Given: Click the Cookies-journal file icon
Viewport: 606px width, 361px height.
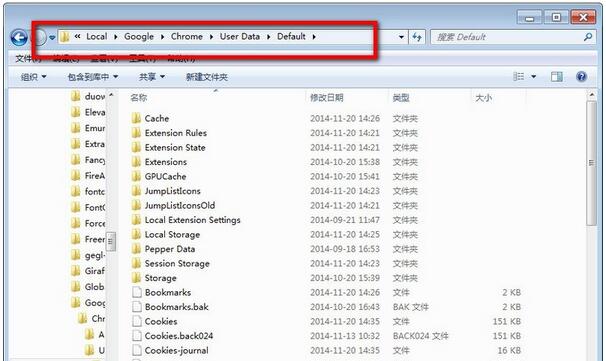Looking at the screenshot, I should tap(136, 350).
